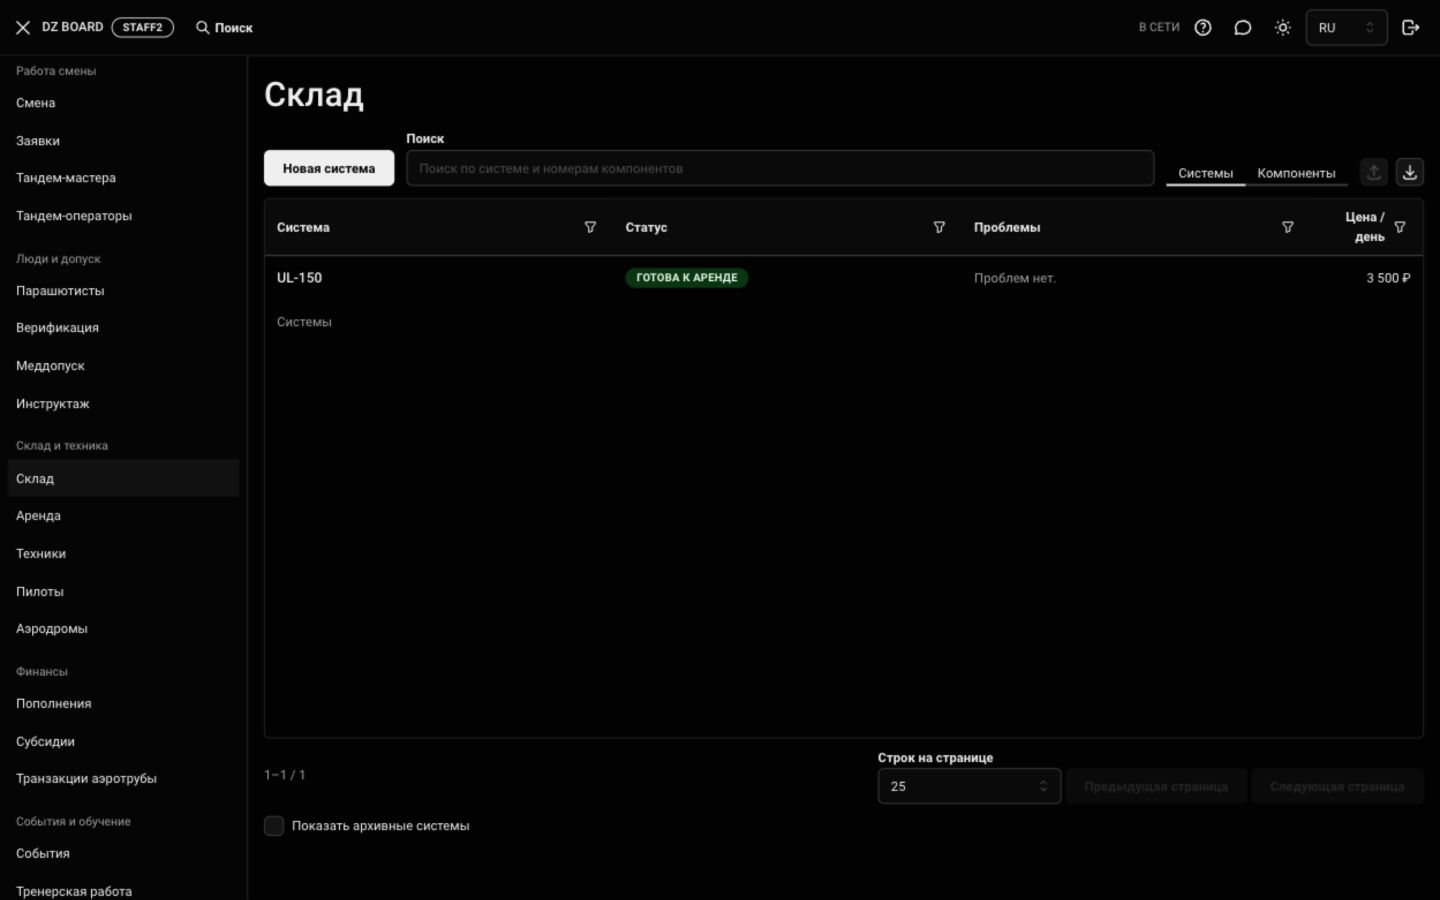This screenshot has height=900, width=1440.
Task: Click the download export icon
Action: [x=1410, y=172]
